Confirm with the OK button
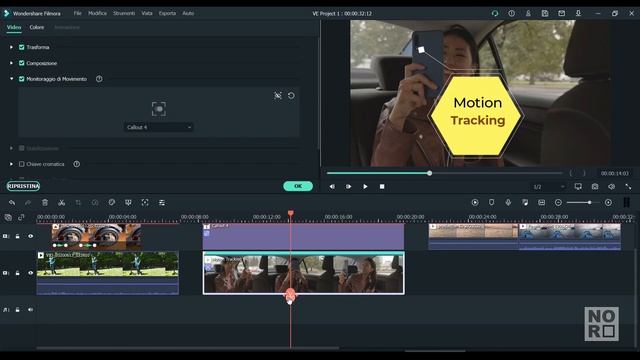This screenshot has height=360, width=640. pyautogui.click(x=298, y=186)
